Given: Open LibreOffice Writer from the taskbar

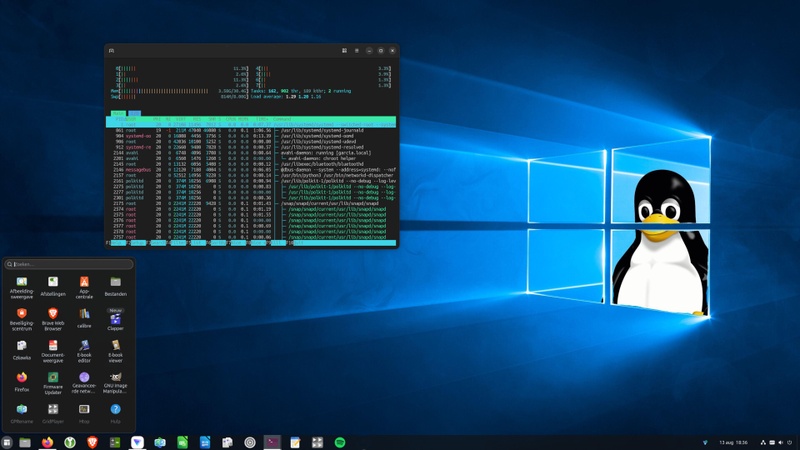Looking at the screenshot, I should [x=205, y=442].
